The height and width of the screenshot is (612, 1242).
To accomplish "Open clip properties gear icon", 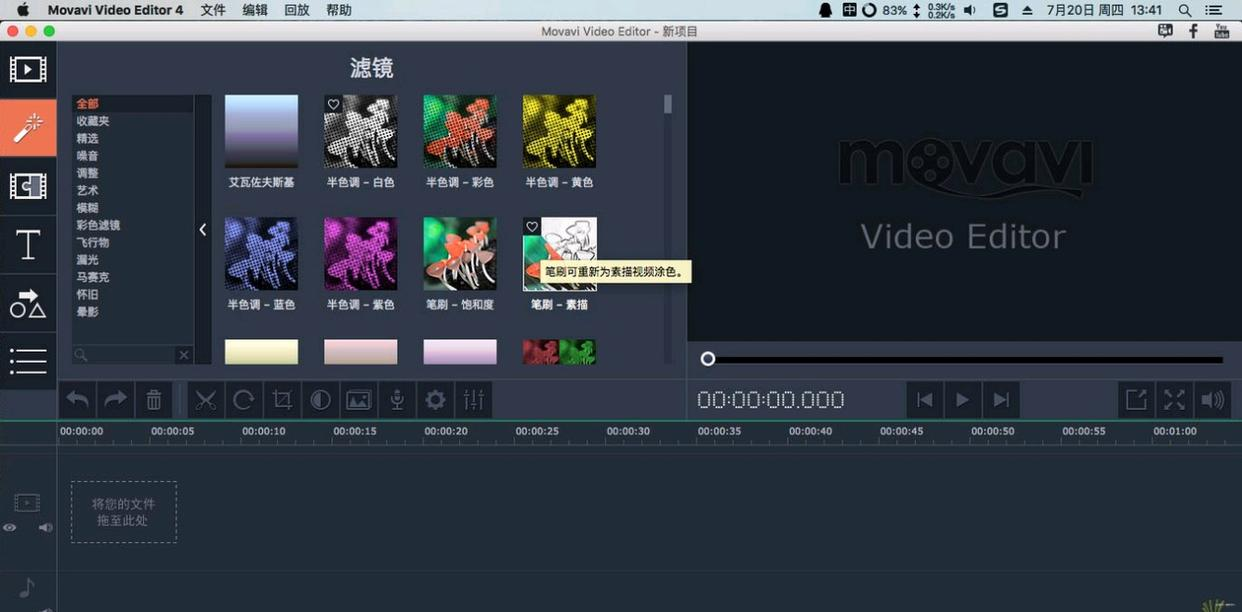I will [x=435, y=400].
